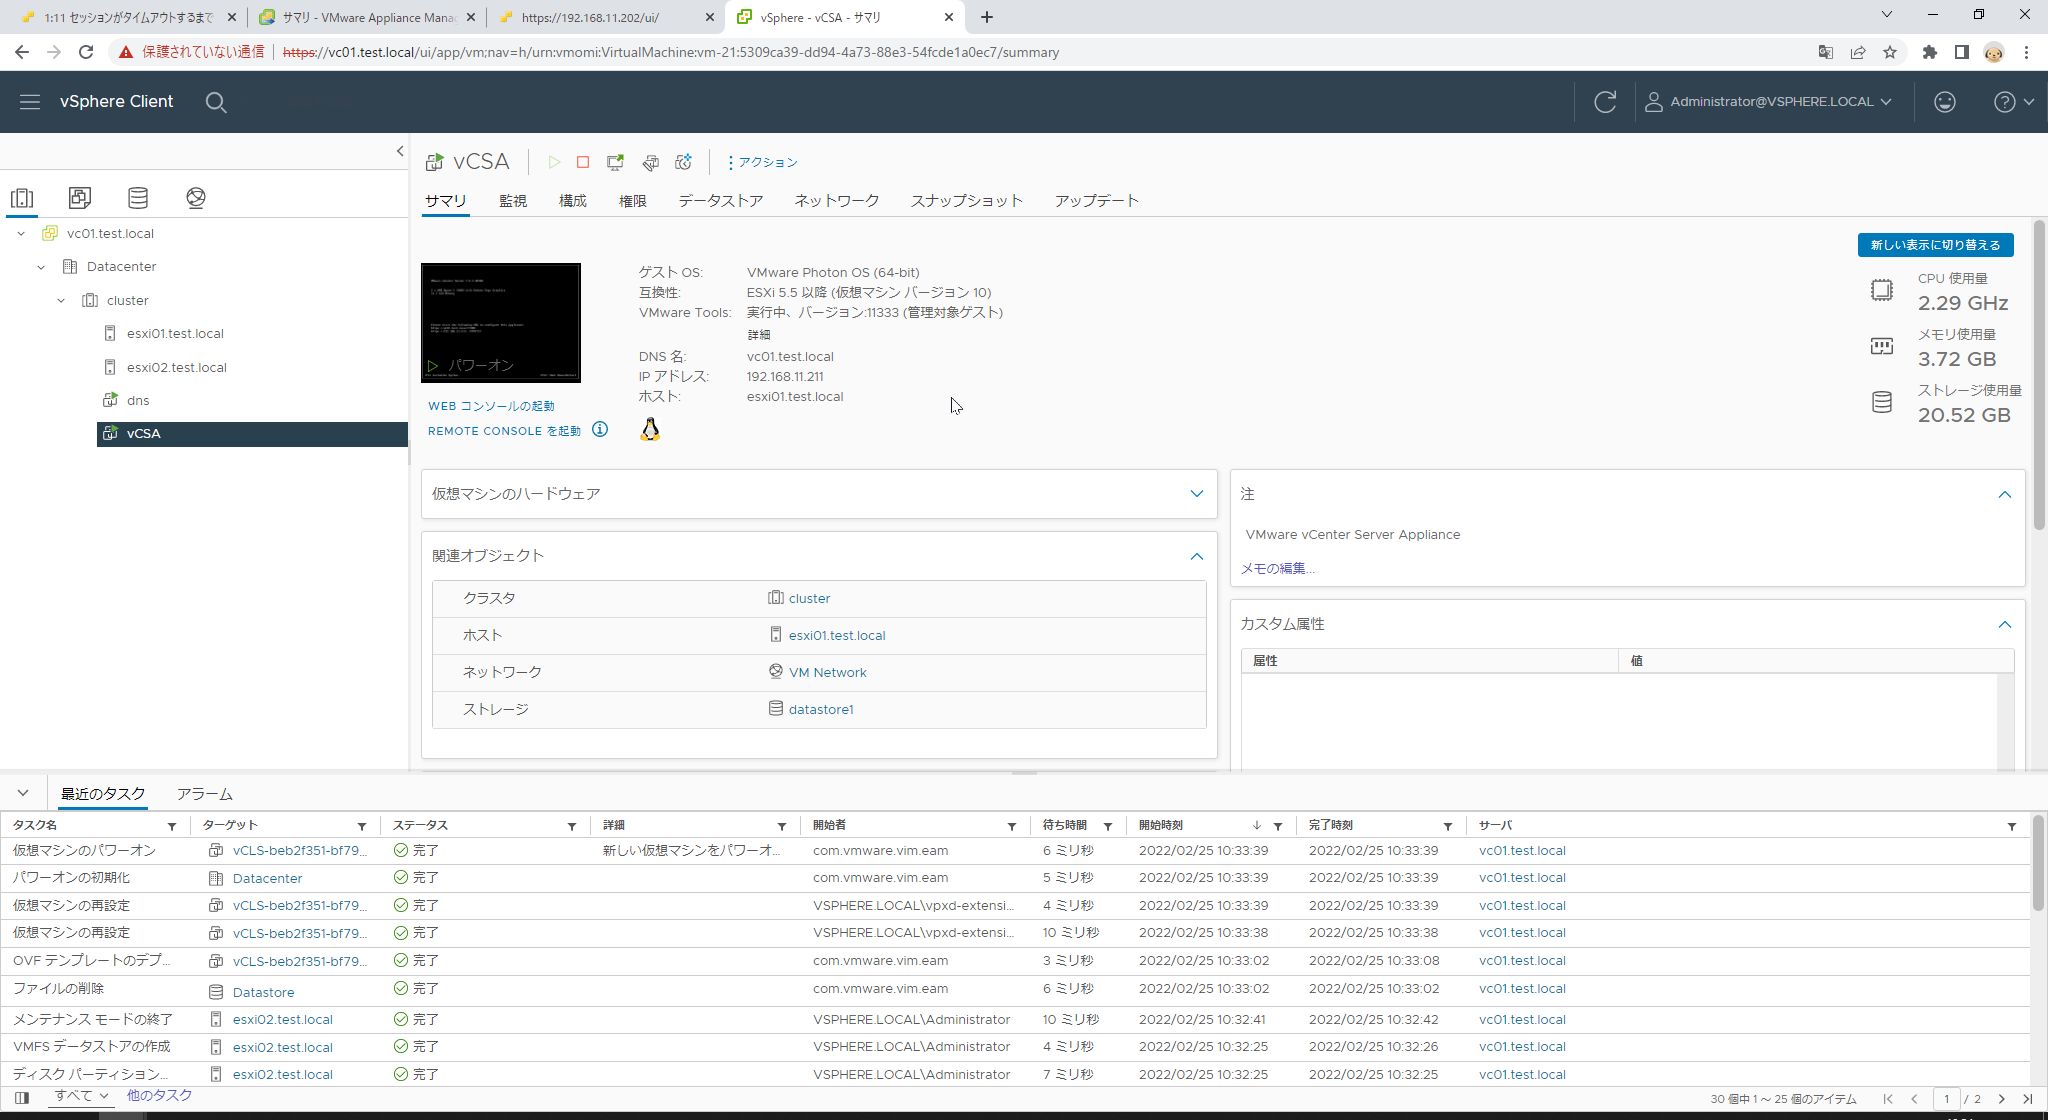Launch console from the vCSA toolbar icon
The image size is (2048, 1120).
pos(615,162)
